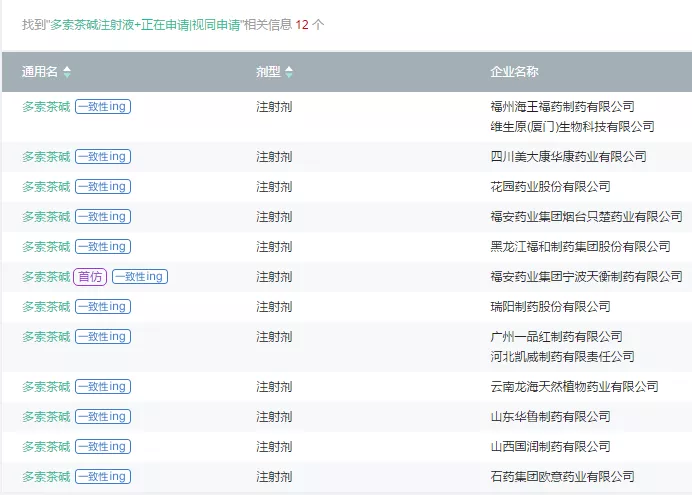Select company 山西国润制药有限公司
This screenshot has height=495, width=692.
[x=550, y=446]
